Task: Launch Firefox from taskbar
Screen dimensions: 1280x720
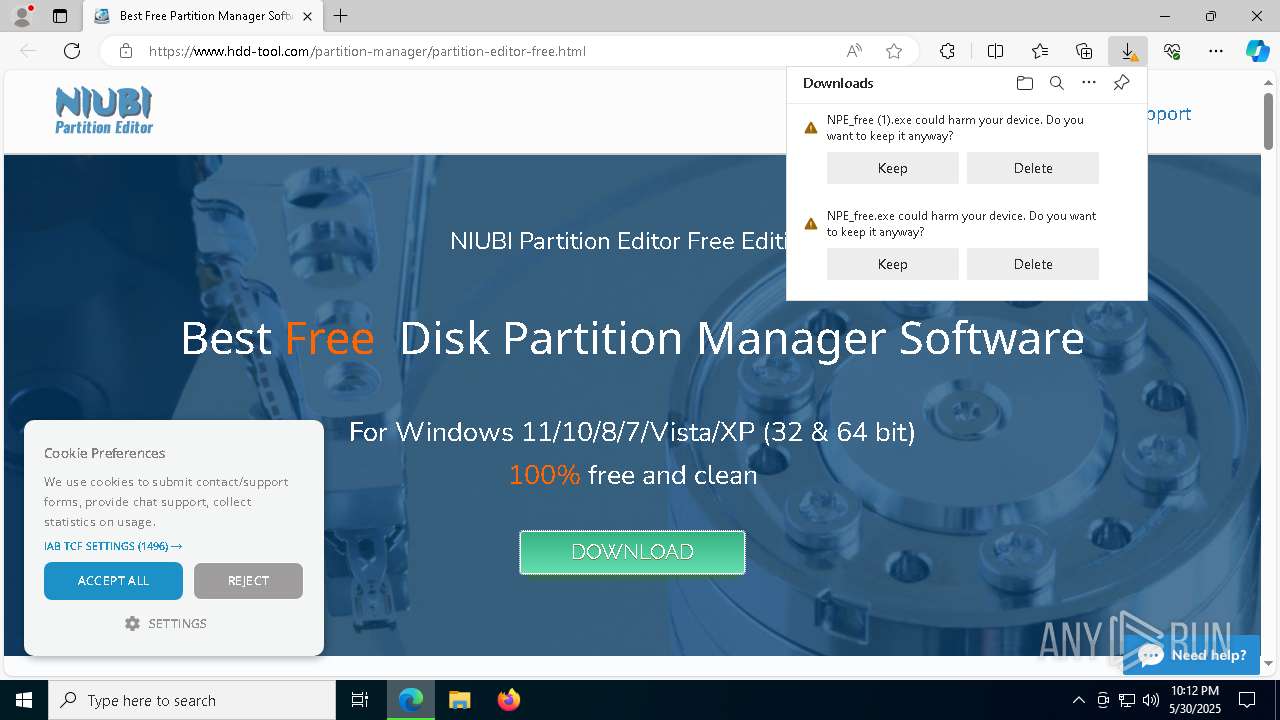Action: coord(508,700)
